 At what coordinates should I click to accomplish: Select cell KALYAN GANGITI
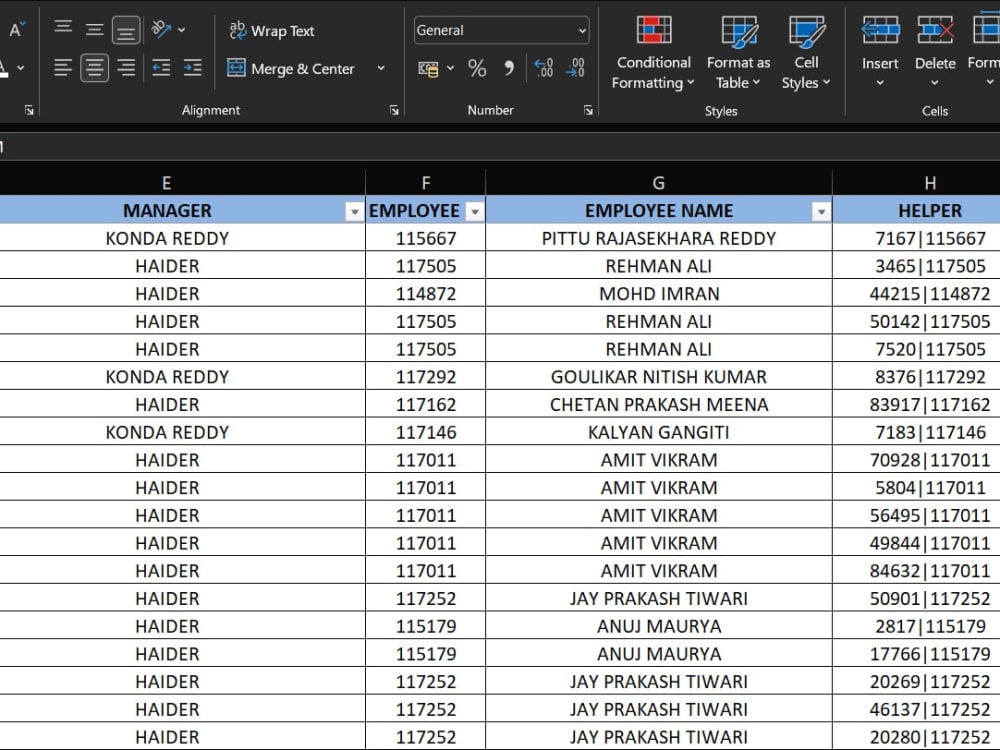pyautogui.click(x=659, y=432)
